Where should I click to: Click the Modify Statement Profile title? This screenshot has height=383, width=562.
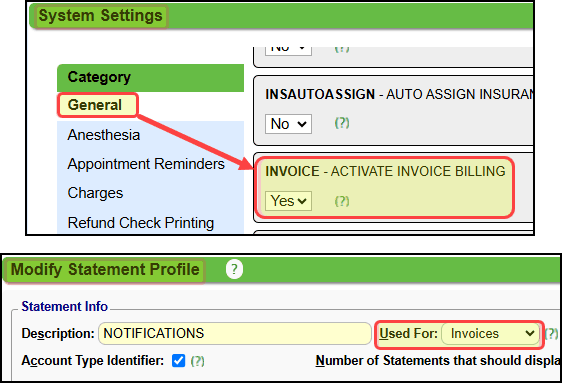(x=105, y=269)
